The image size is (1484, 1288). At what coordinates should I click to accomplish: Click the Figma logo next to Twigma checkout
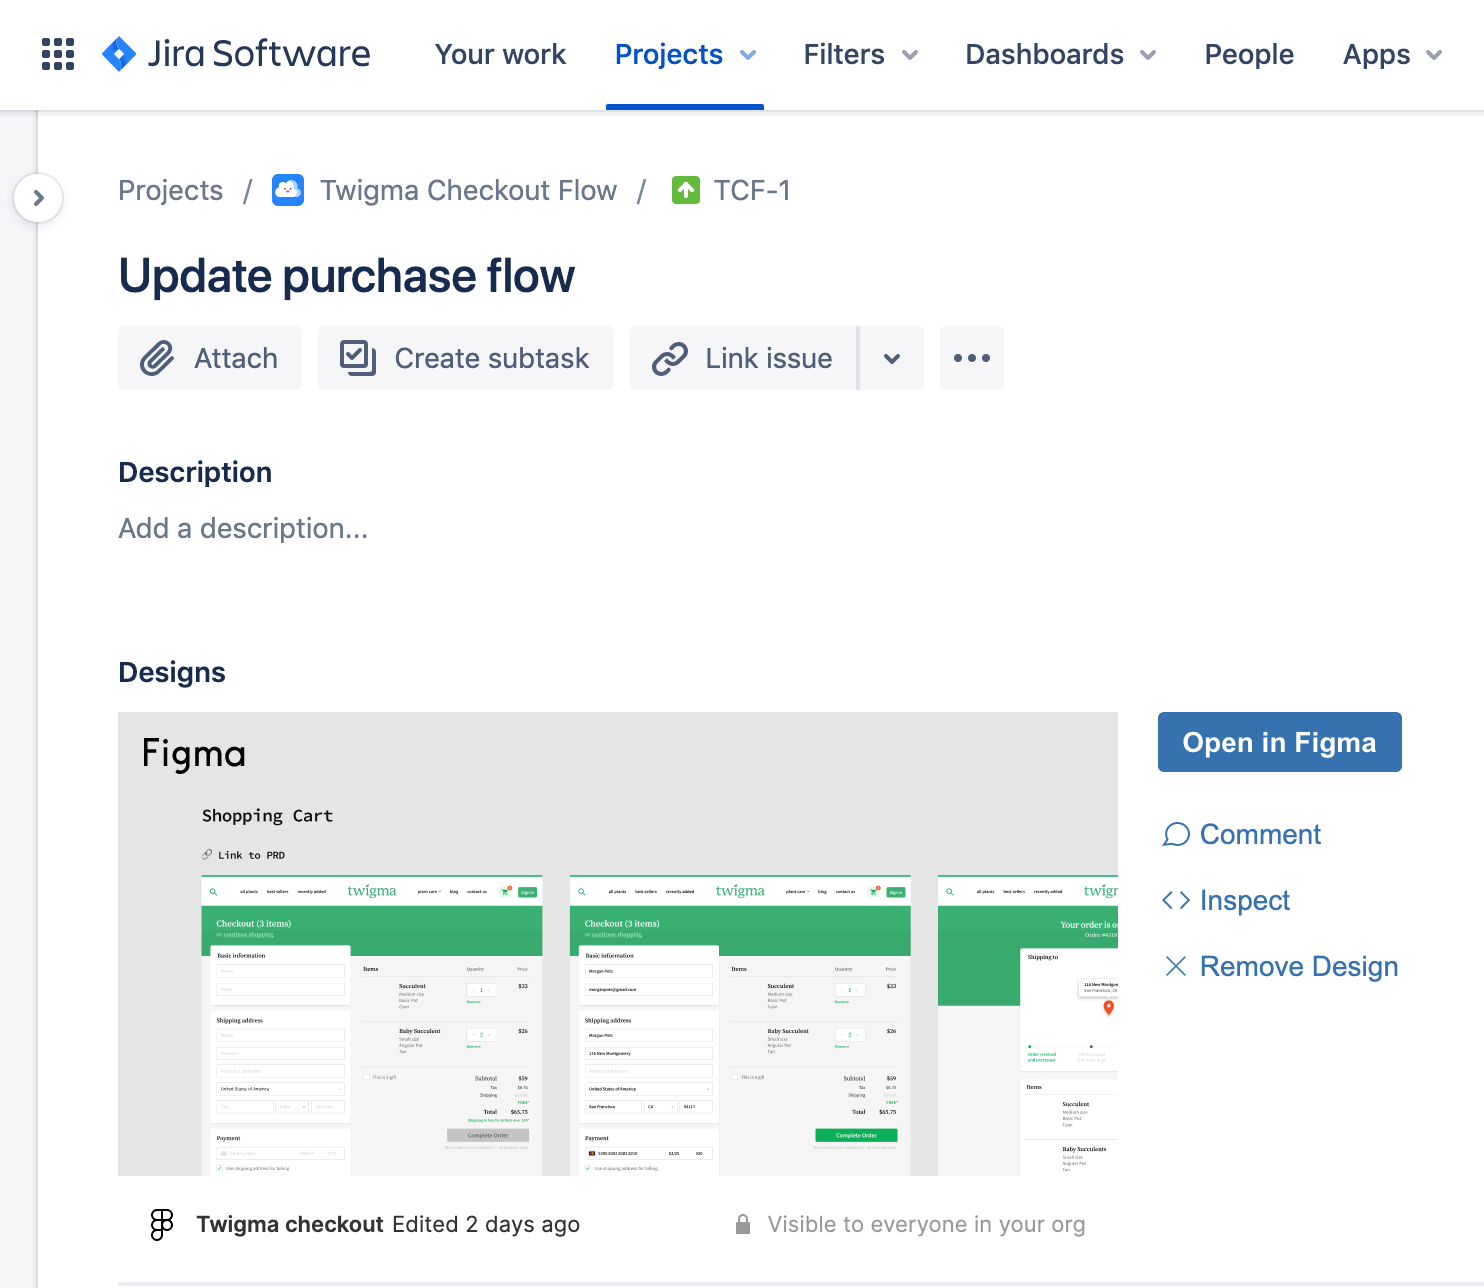pyautogui.click(x=161, y=1224)
